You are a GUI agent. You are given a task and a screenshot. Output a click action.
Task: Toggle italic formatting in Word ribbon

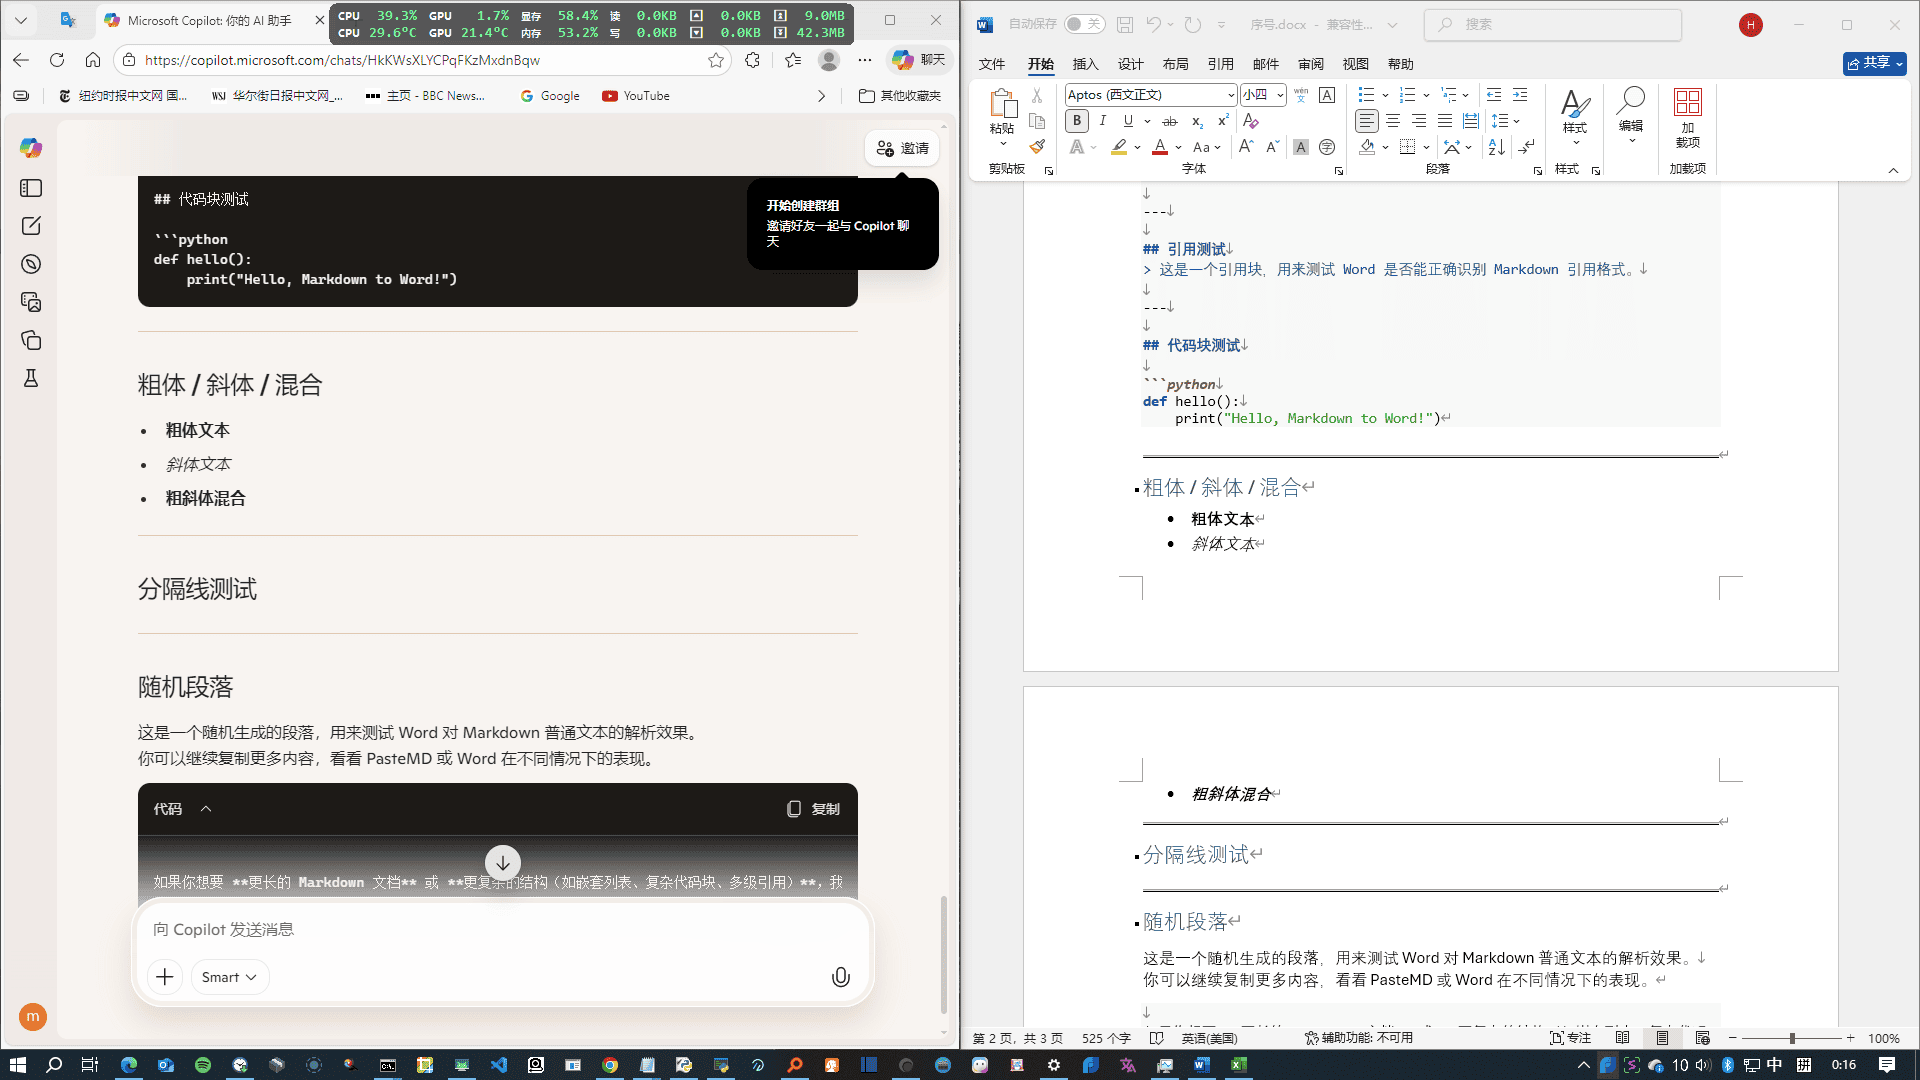1102,121
